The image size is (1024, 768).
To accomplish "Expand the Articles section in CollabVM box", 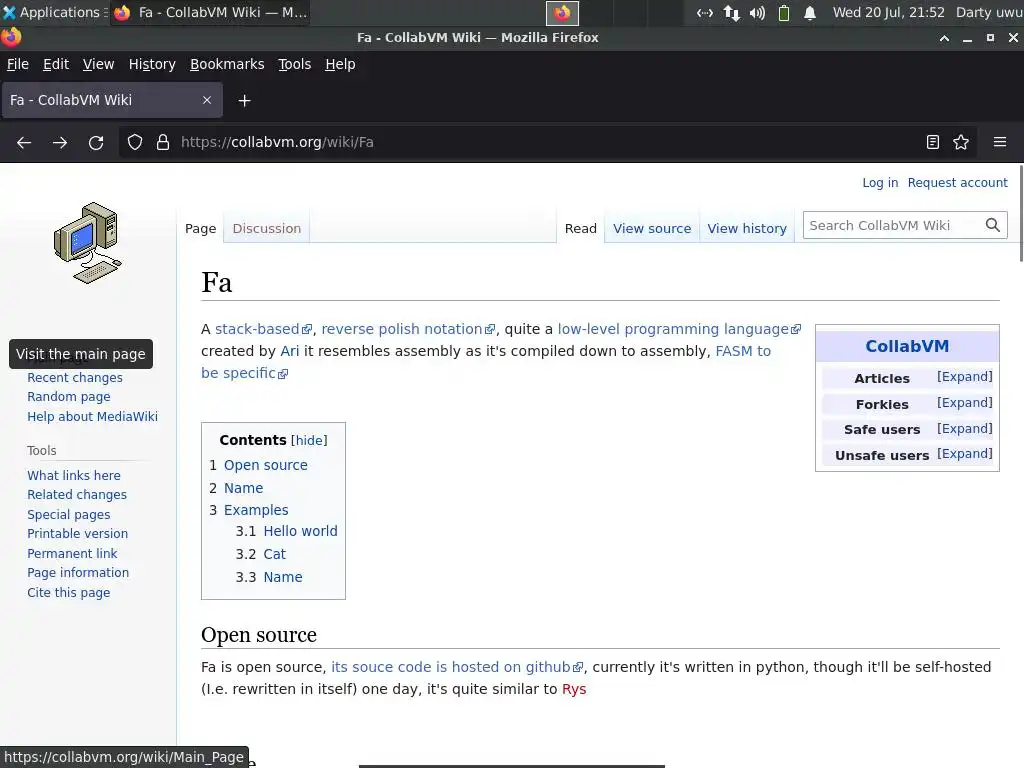I will (x=965, y=377).
